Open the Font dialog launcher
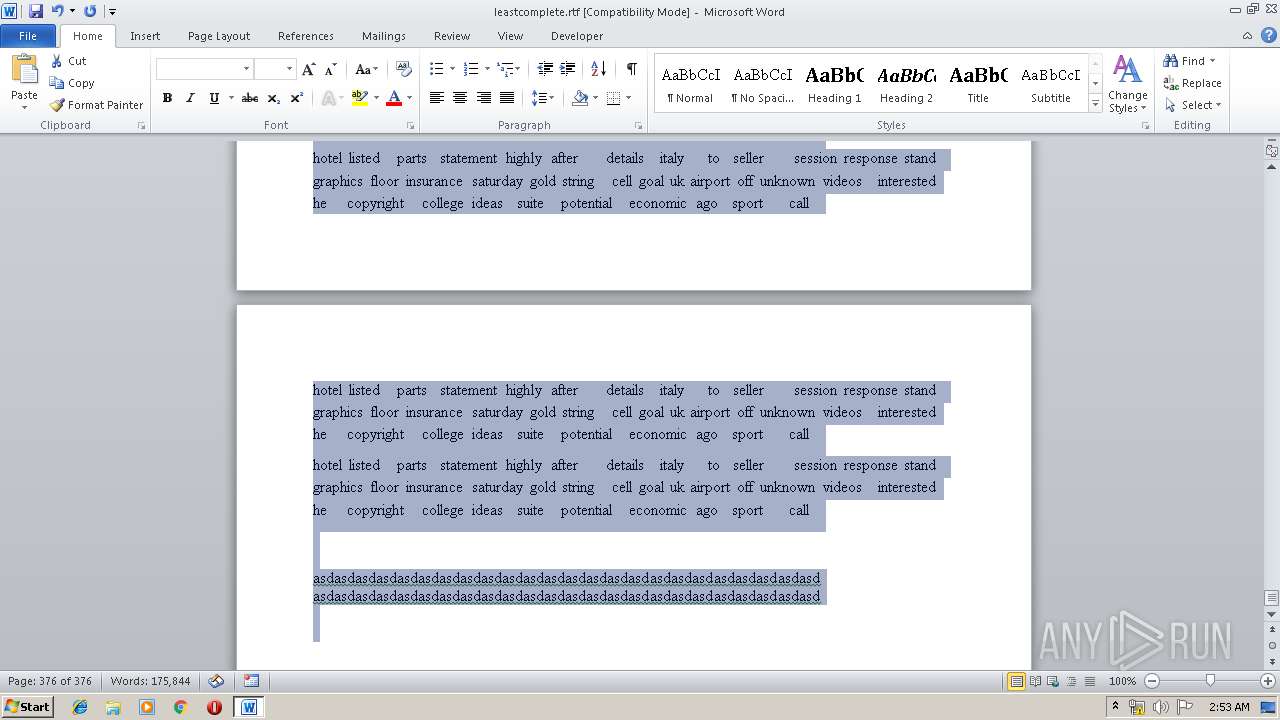 click(410, 126)
